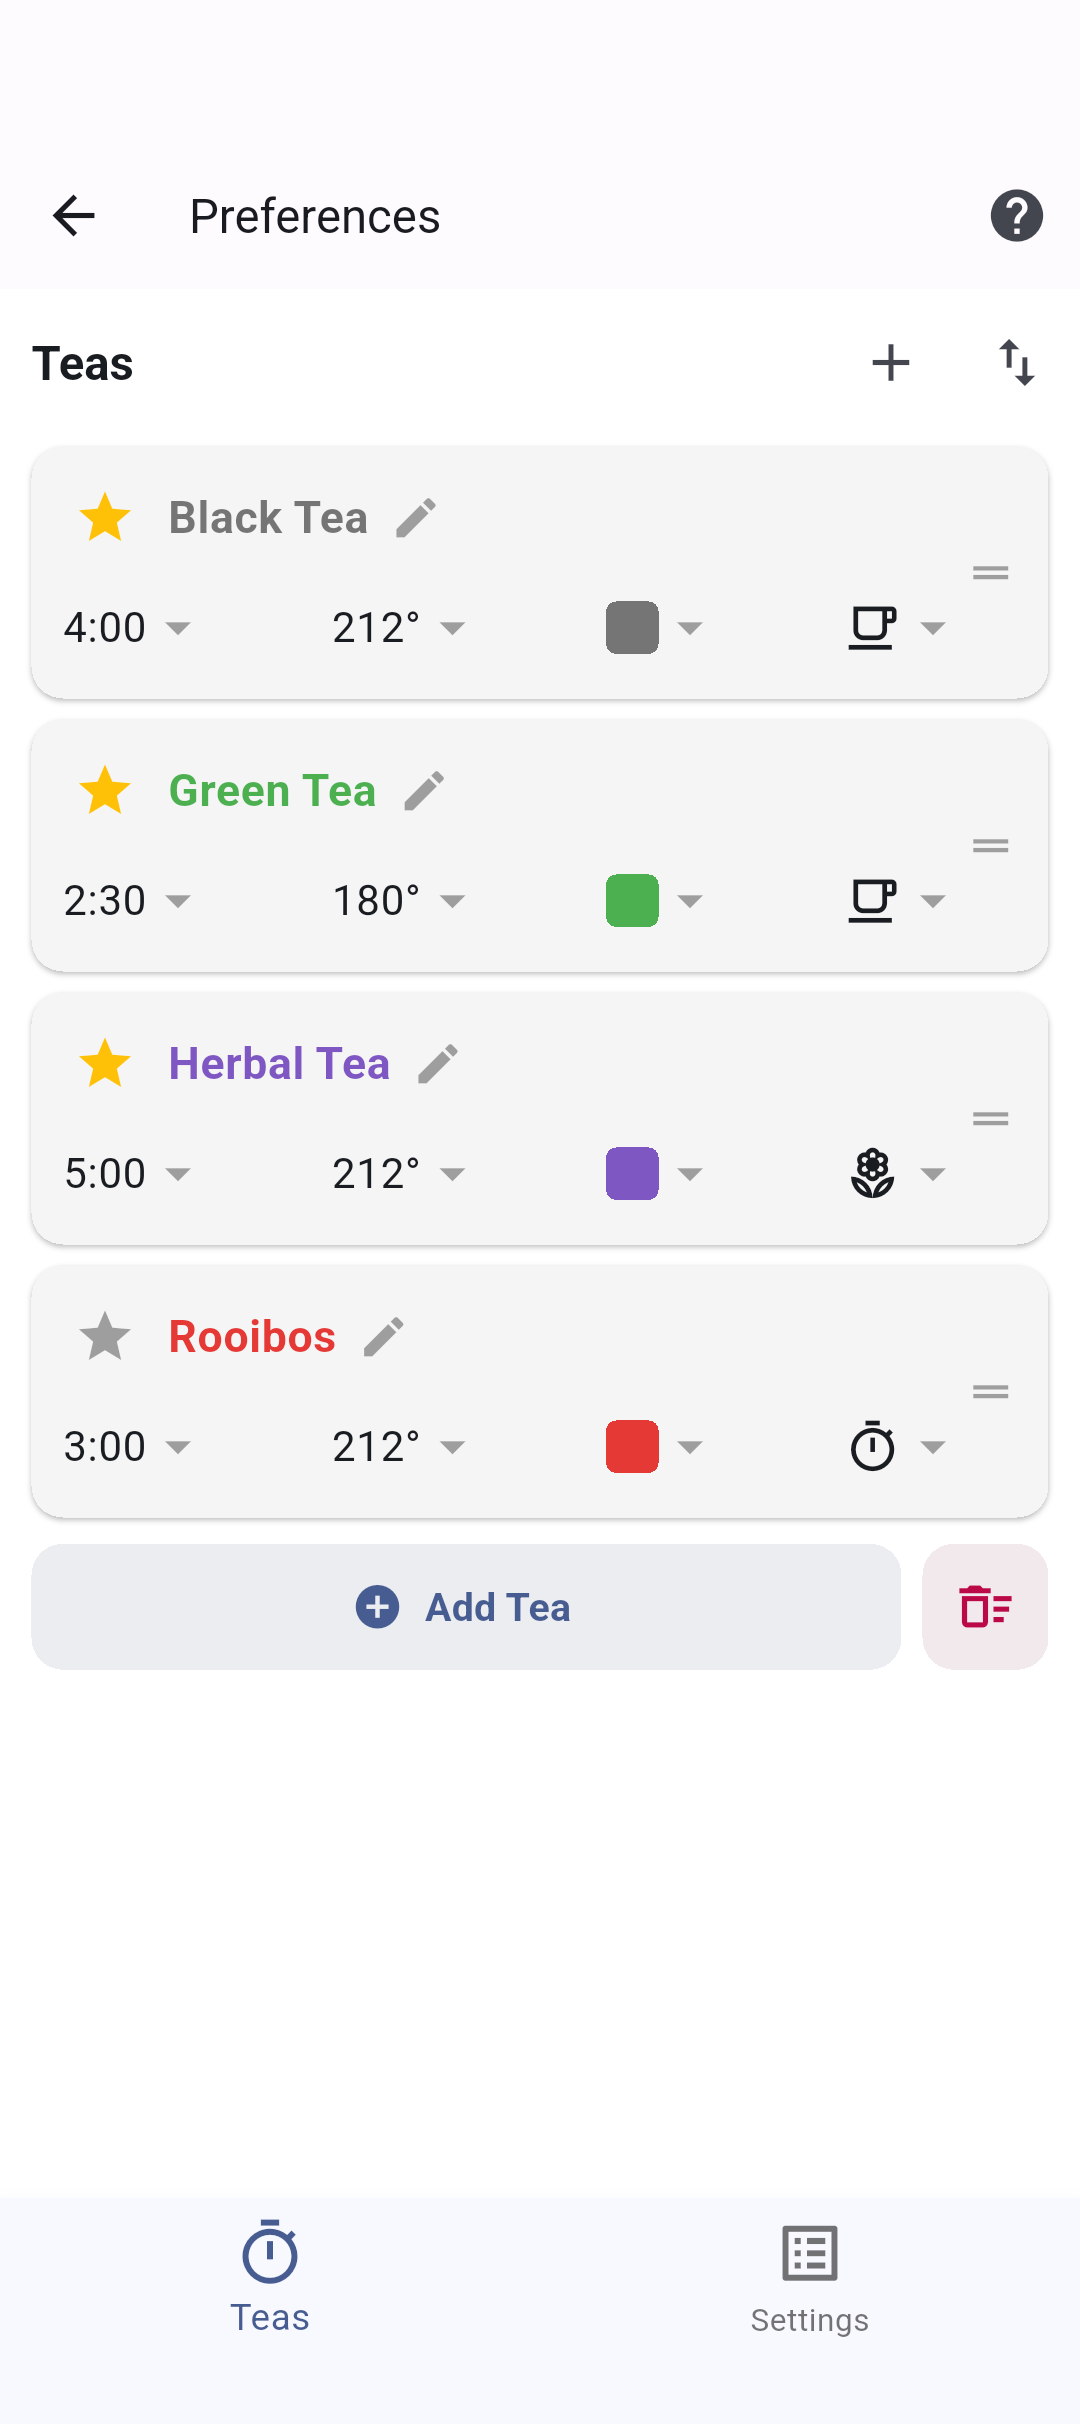Image resolution: width=1080 pixels, height=2424 pixels.
Task: Tap the plus icon beside Teas heading
Action: pos(890,363)
